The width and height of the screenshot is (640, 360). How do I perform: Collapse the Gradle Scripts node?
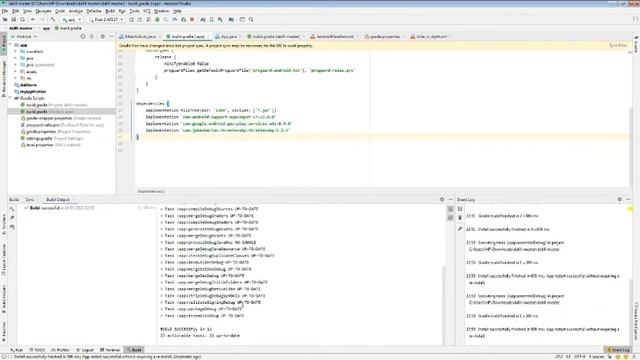click(x=11, y=98)
